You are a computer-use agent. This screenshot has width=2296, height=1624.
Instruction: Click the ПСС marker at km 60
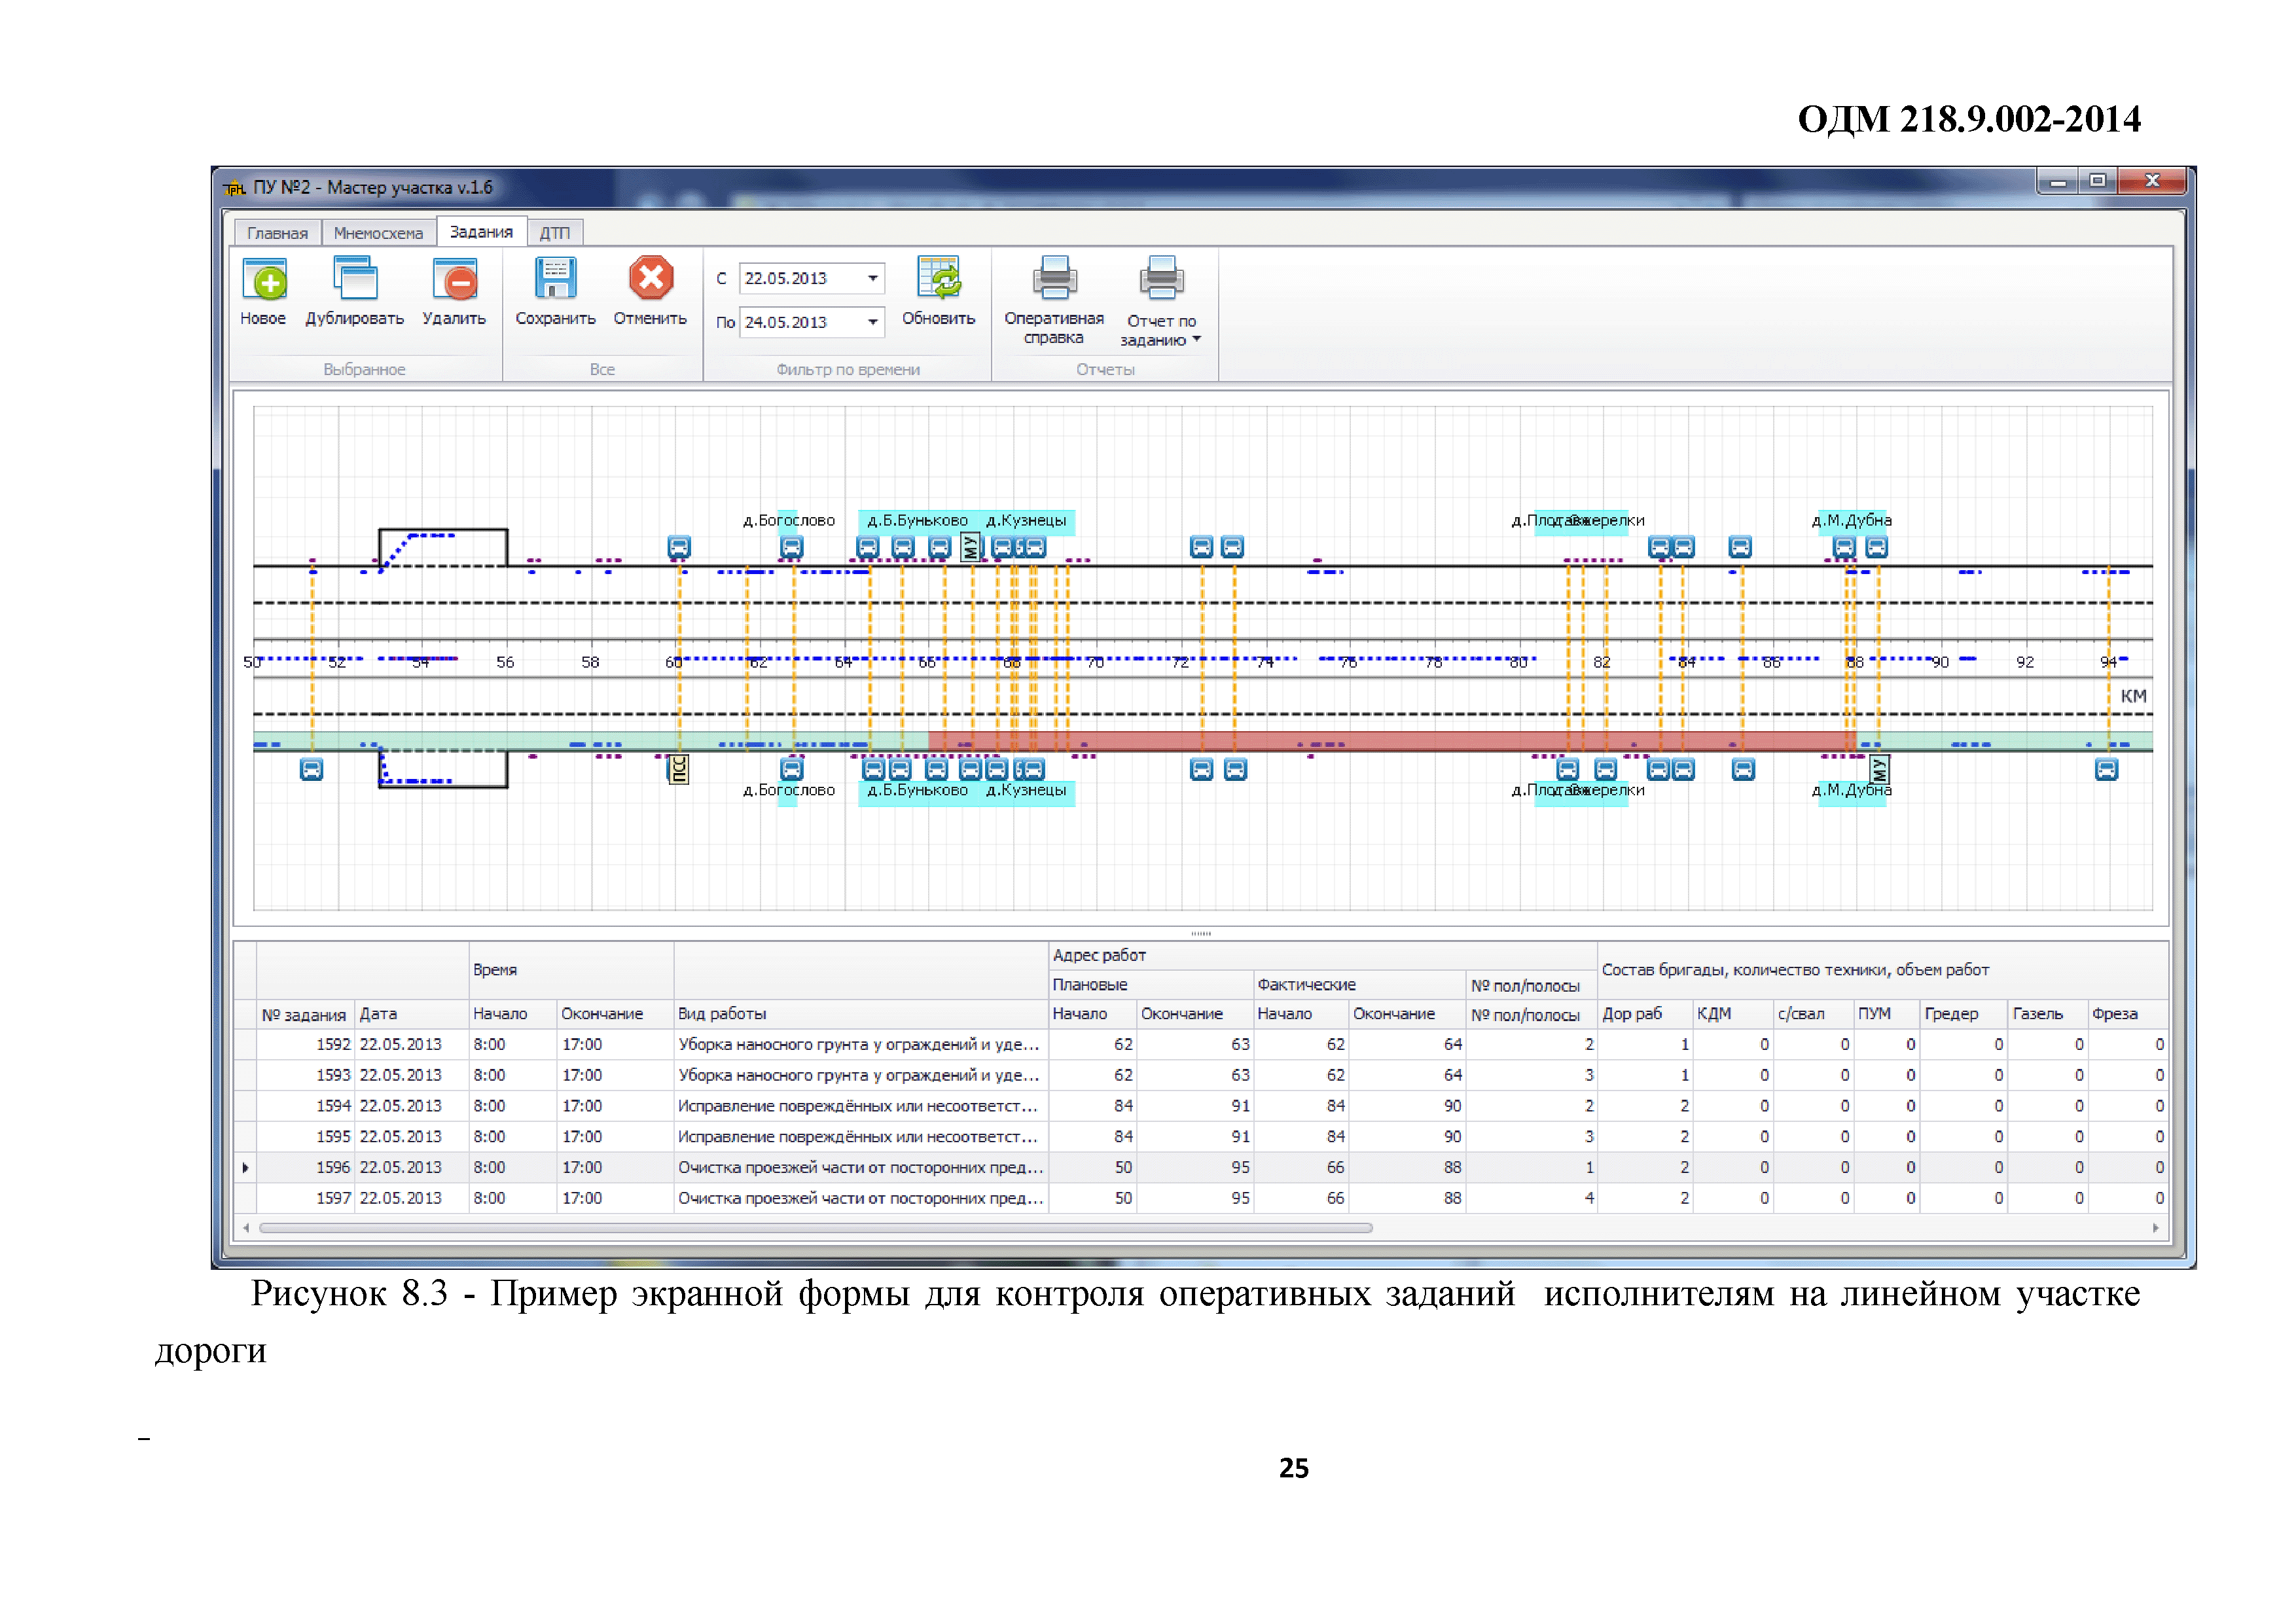pyautogui.click(x=679, y=770)
